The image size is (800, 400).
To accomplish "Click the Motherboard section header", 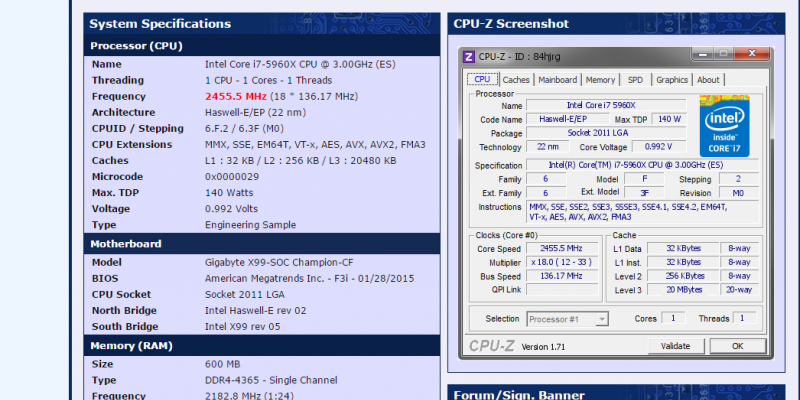I will click(262, 244).
